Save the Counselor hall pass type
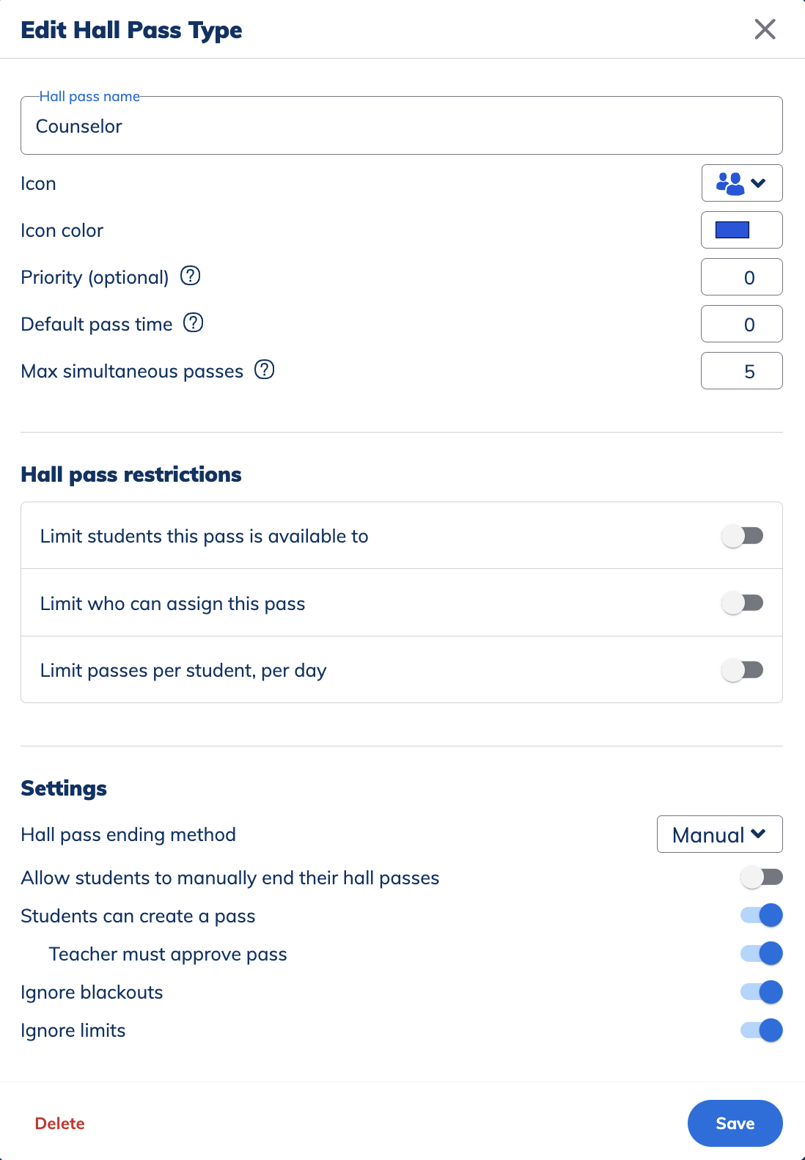 [x=735, y=1123]
